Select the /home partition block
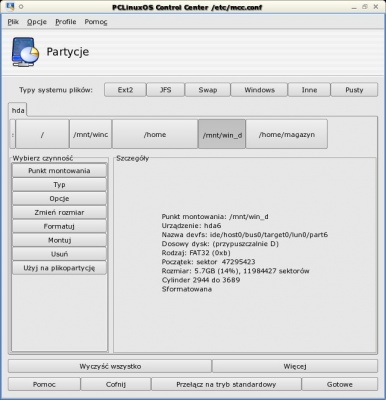Screen dimensions: 386x400 (155, 134)
